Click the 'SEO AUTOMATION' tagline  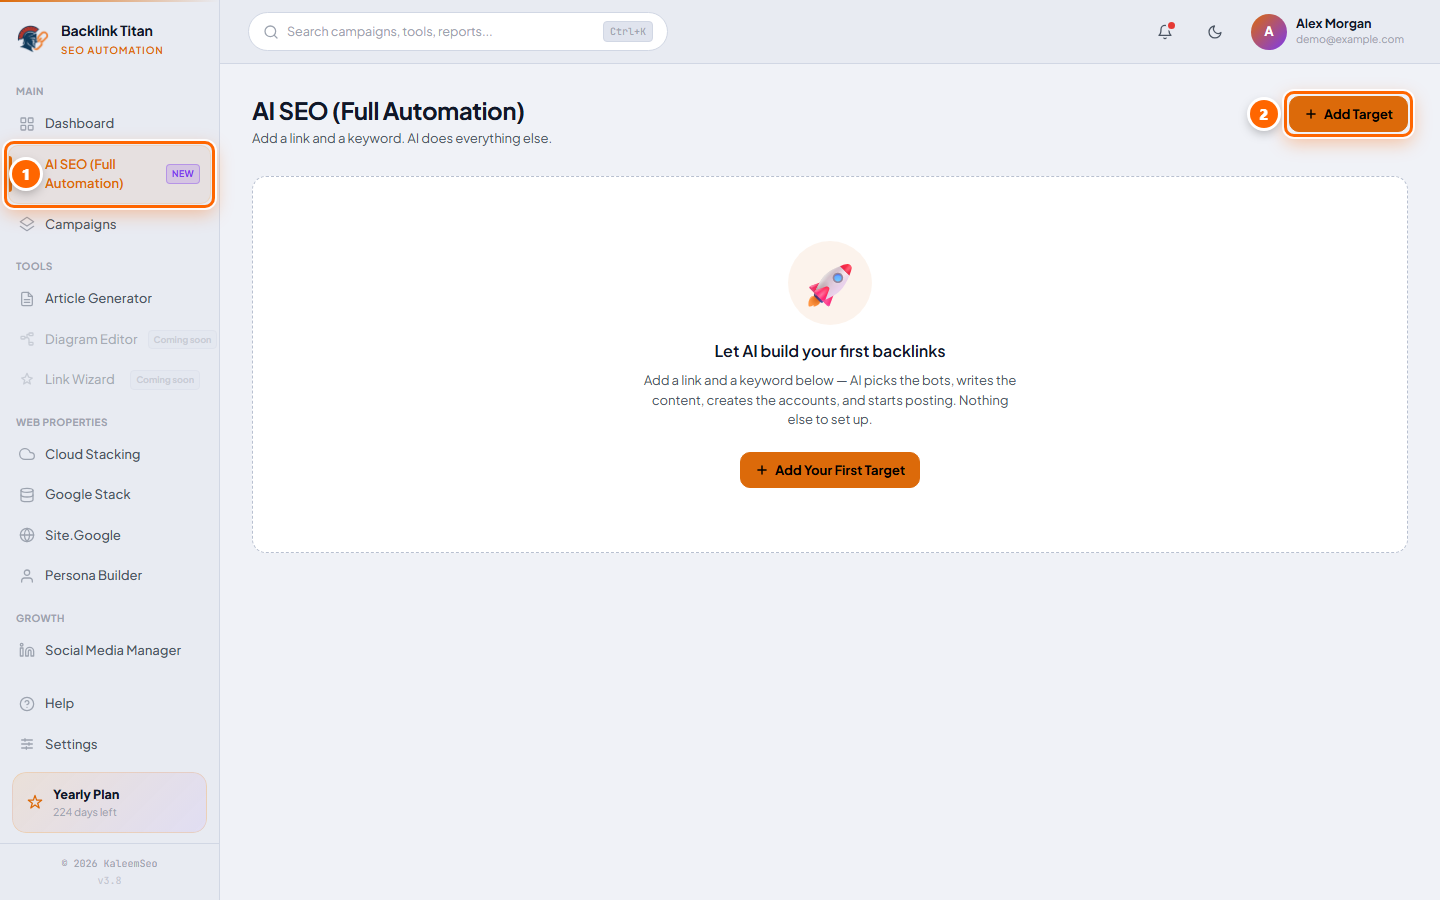point(112,50)
